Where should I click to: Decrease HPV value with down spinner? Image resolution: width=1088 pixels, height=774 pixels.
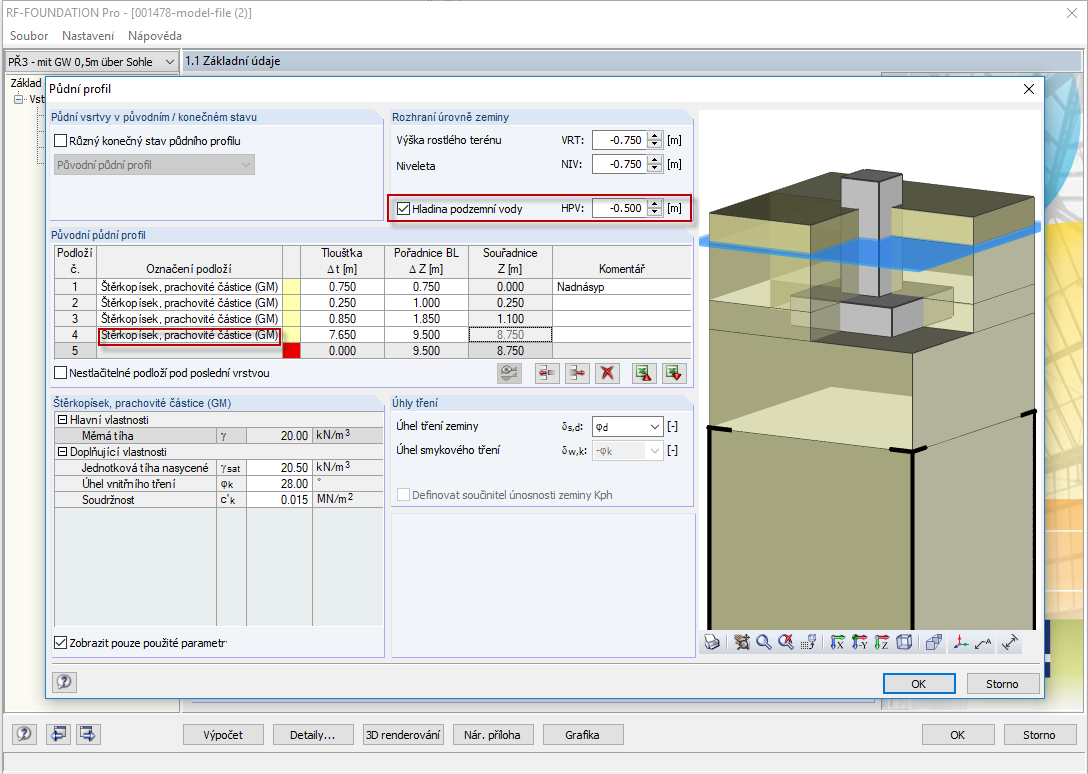655,212
